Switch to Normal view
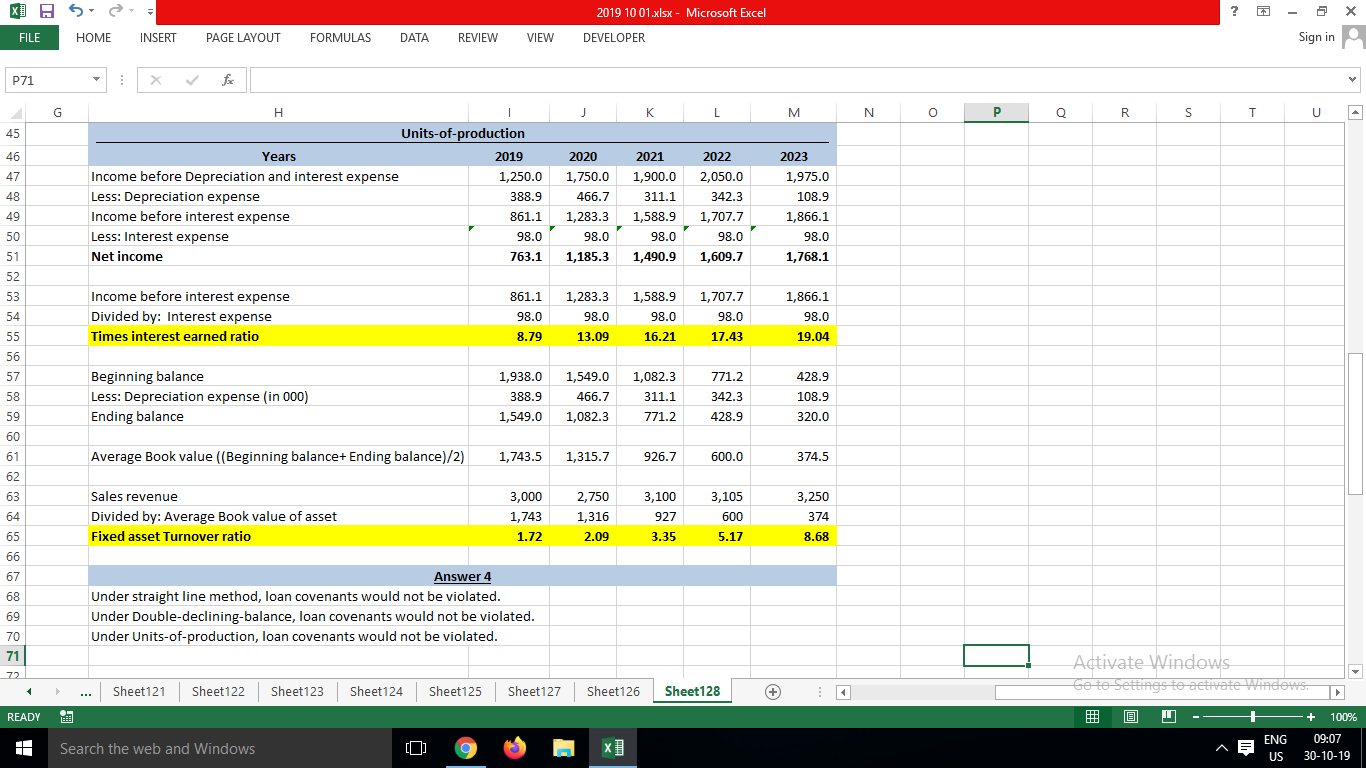The width and height of the screenshot is (1366, 768). [1094, 717]
